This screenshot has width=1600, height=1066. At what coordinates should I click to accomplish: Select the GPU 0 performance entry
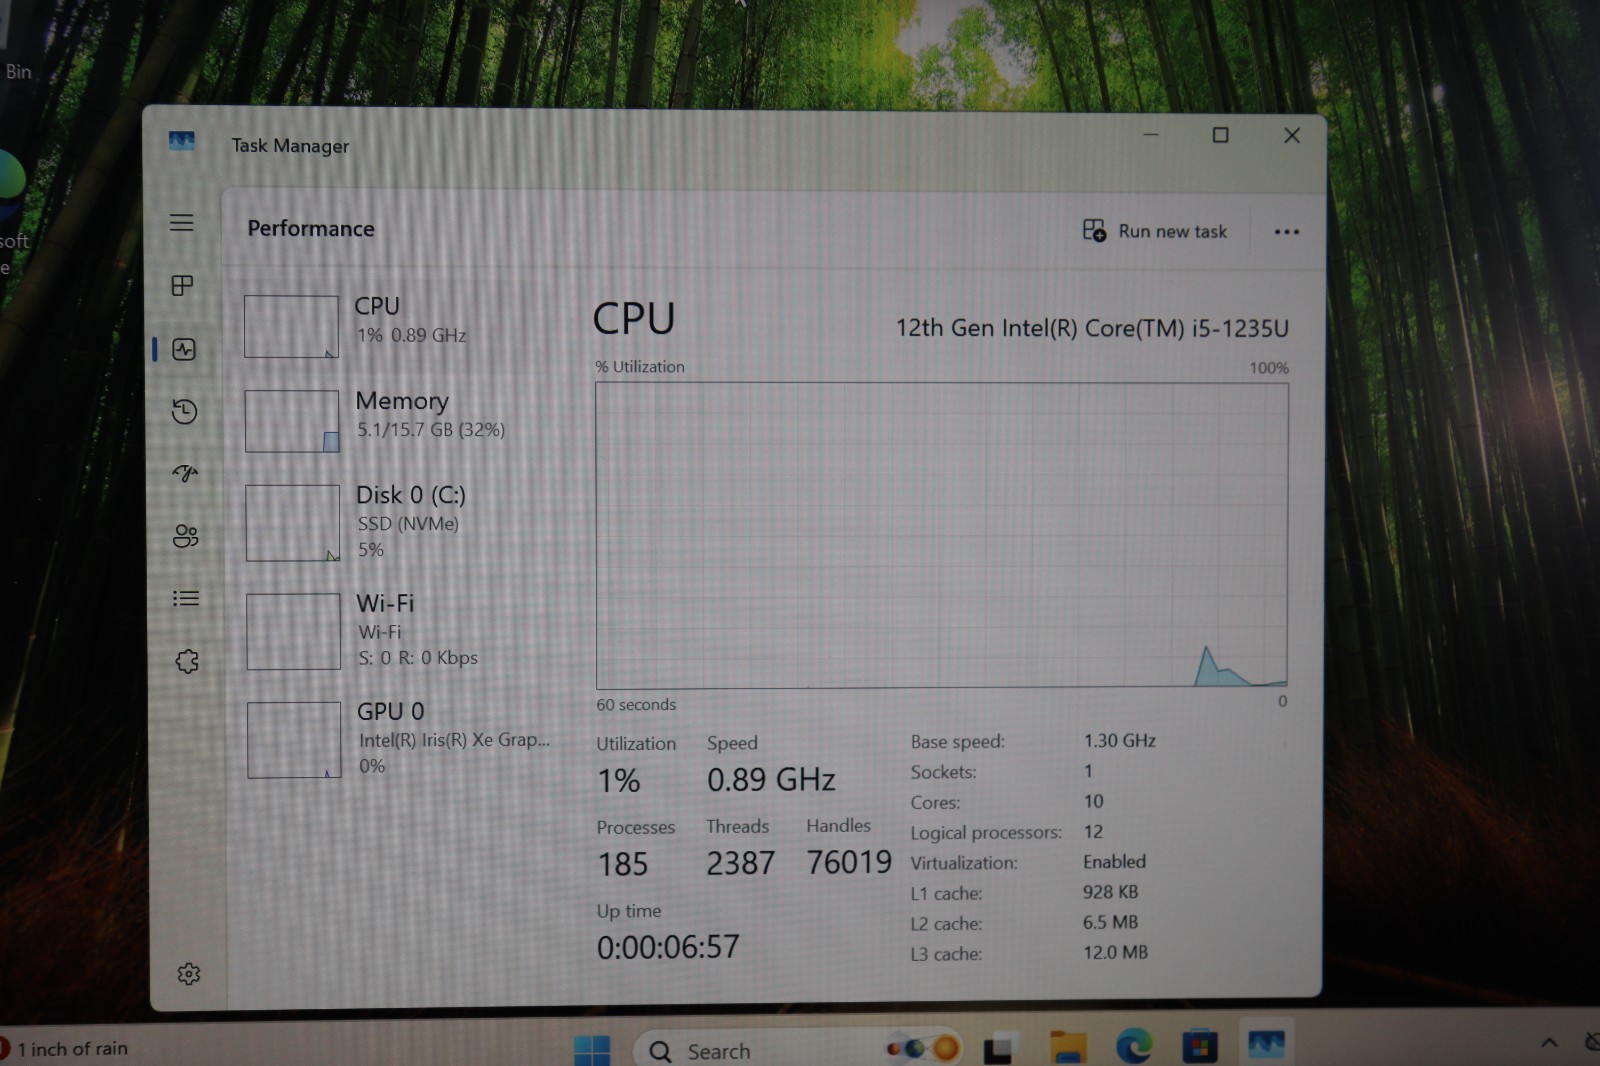[400, 738]
